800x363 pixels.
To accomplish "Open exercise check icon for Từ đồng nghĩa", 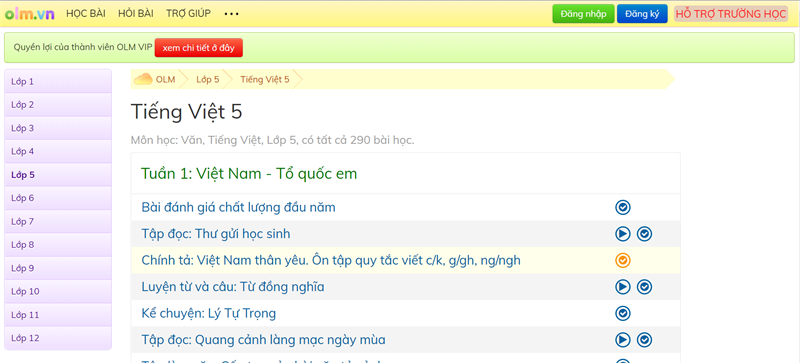I will coord(644,287).
